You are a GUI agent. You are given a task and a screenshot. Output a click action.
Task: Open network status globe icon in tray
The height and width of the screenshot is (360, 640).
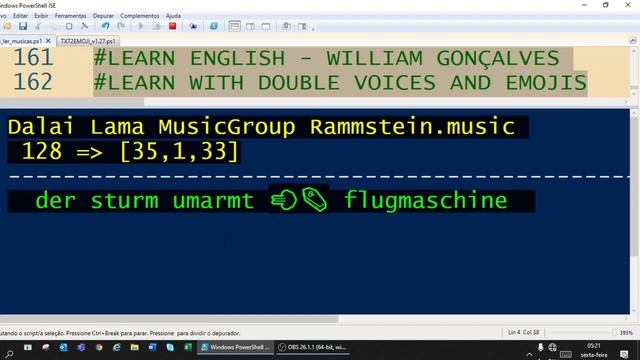click(x=553, y=347)
